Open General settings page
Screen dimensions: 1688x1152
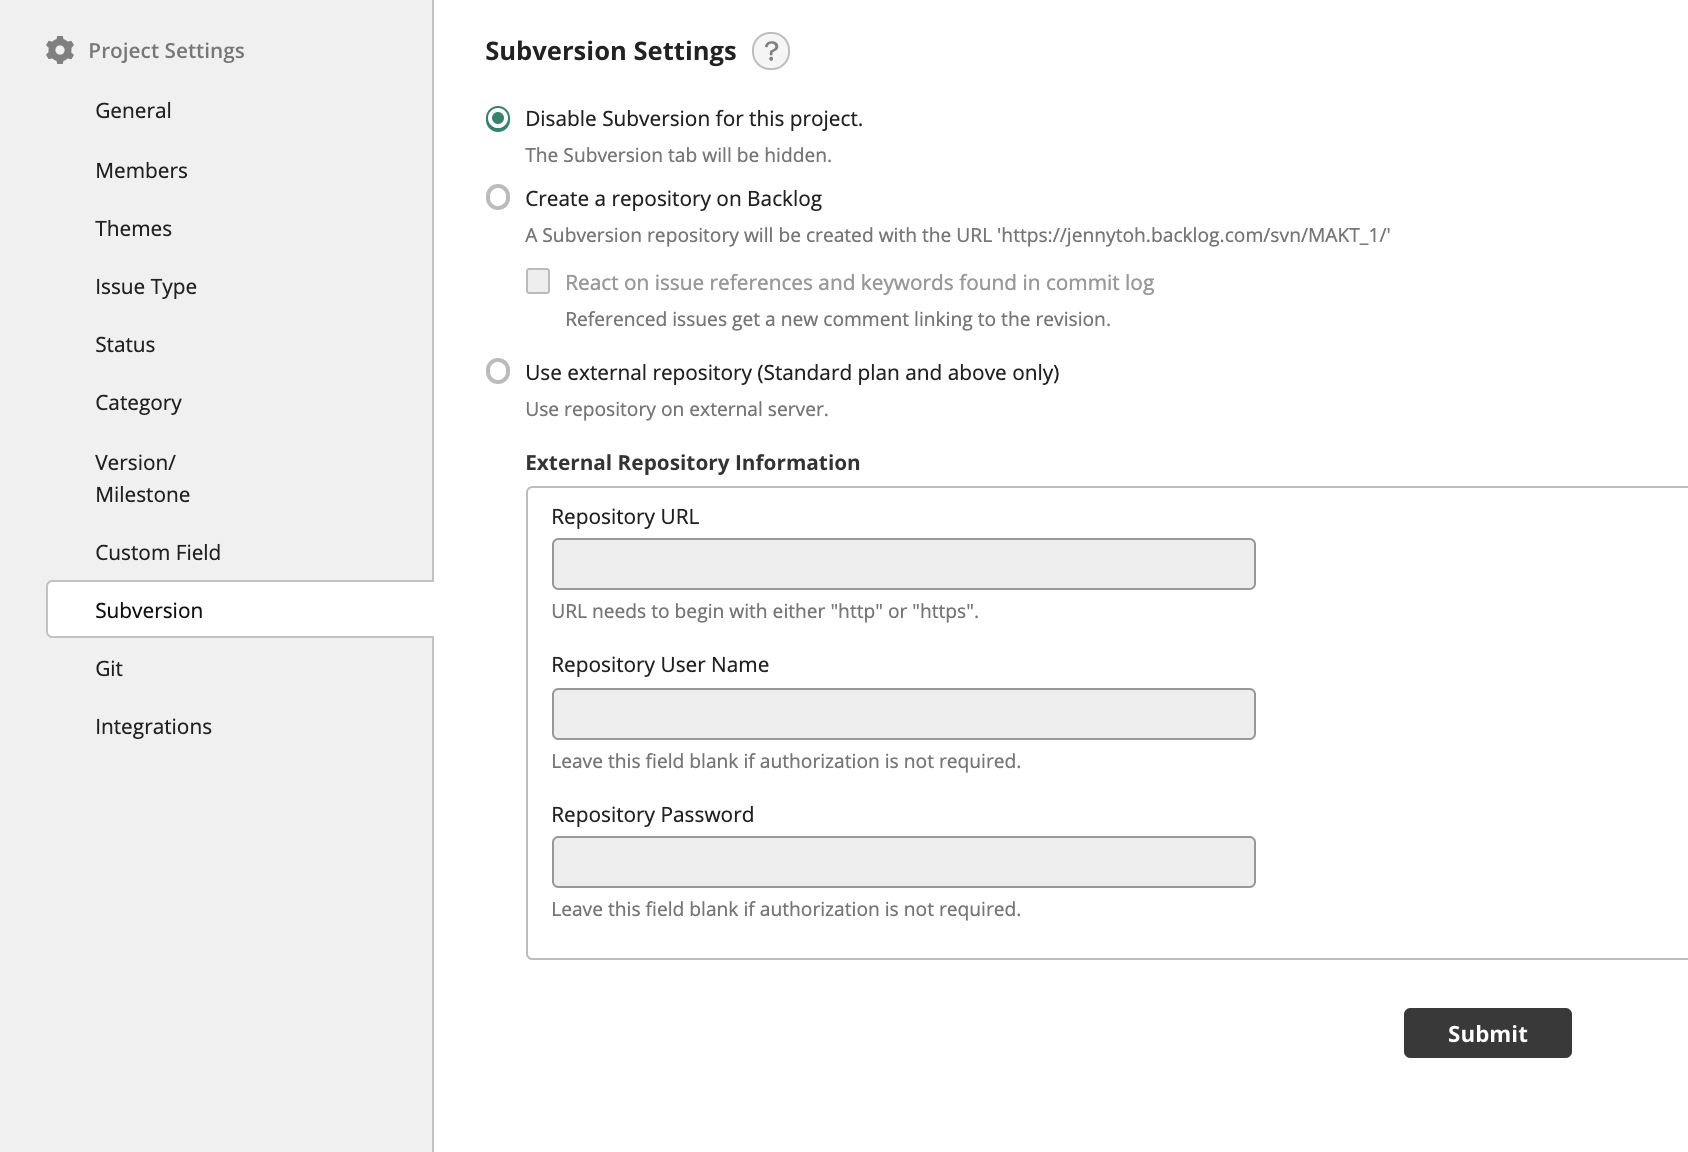[x=133, y=110]
